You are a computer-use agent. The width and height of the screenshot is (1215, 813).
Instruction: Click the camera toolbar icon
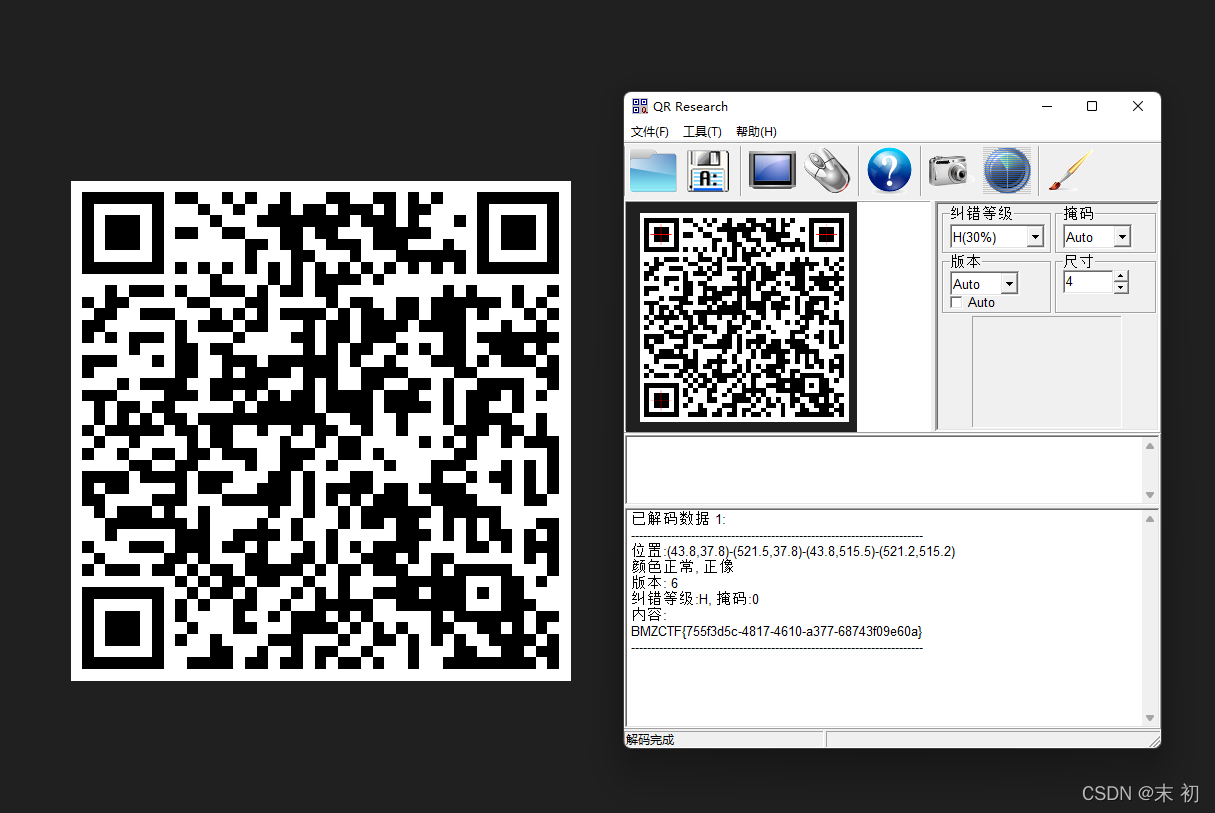click(x=948, y=171)
